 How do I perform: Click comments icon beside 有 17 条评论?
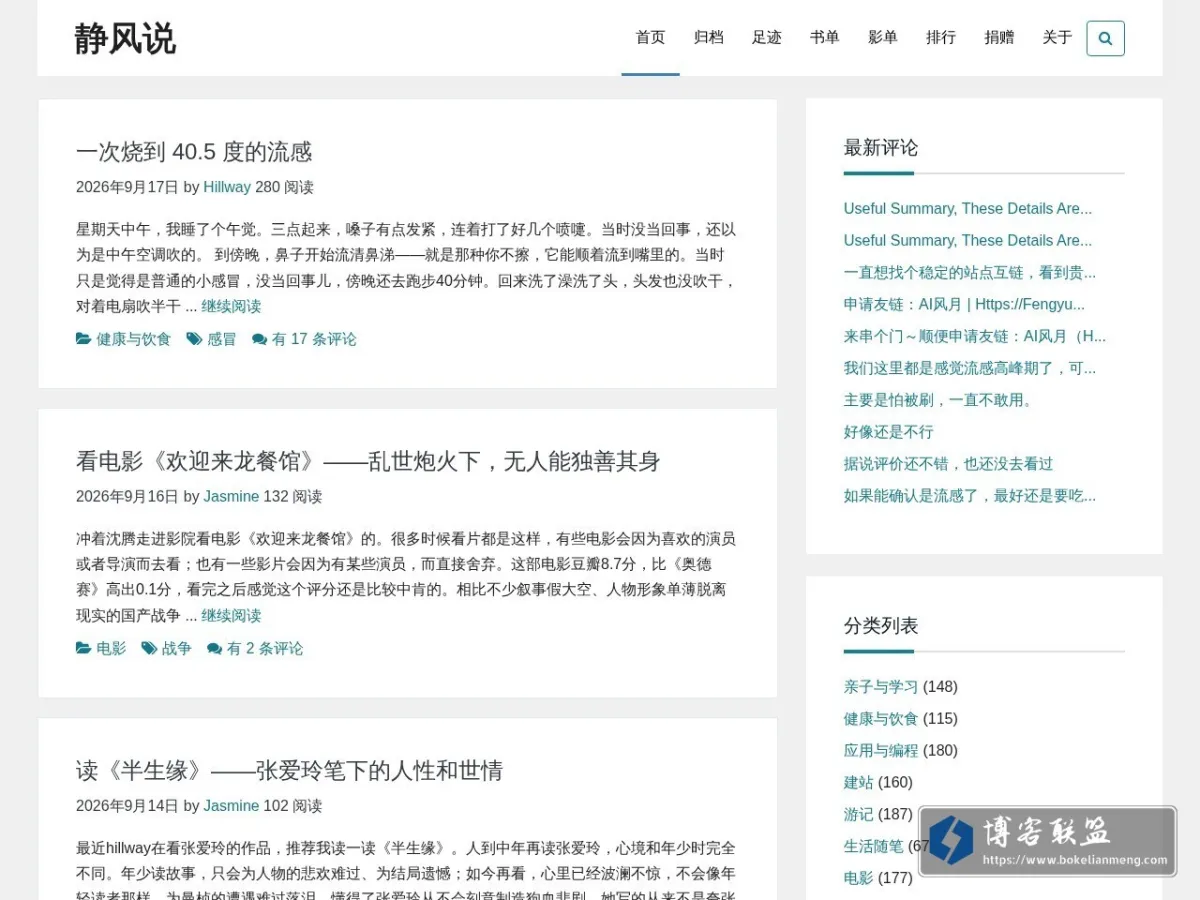pyautogui.click(x=259, y=339)
